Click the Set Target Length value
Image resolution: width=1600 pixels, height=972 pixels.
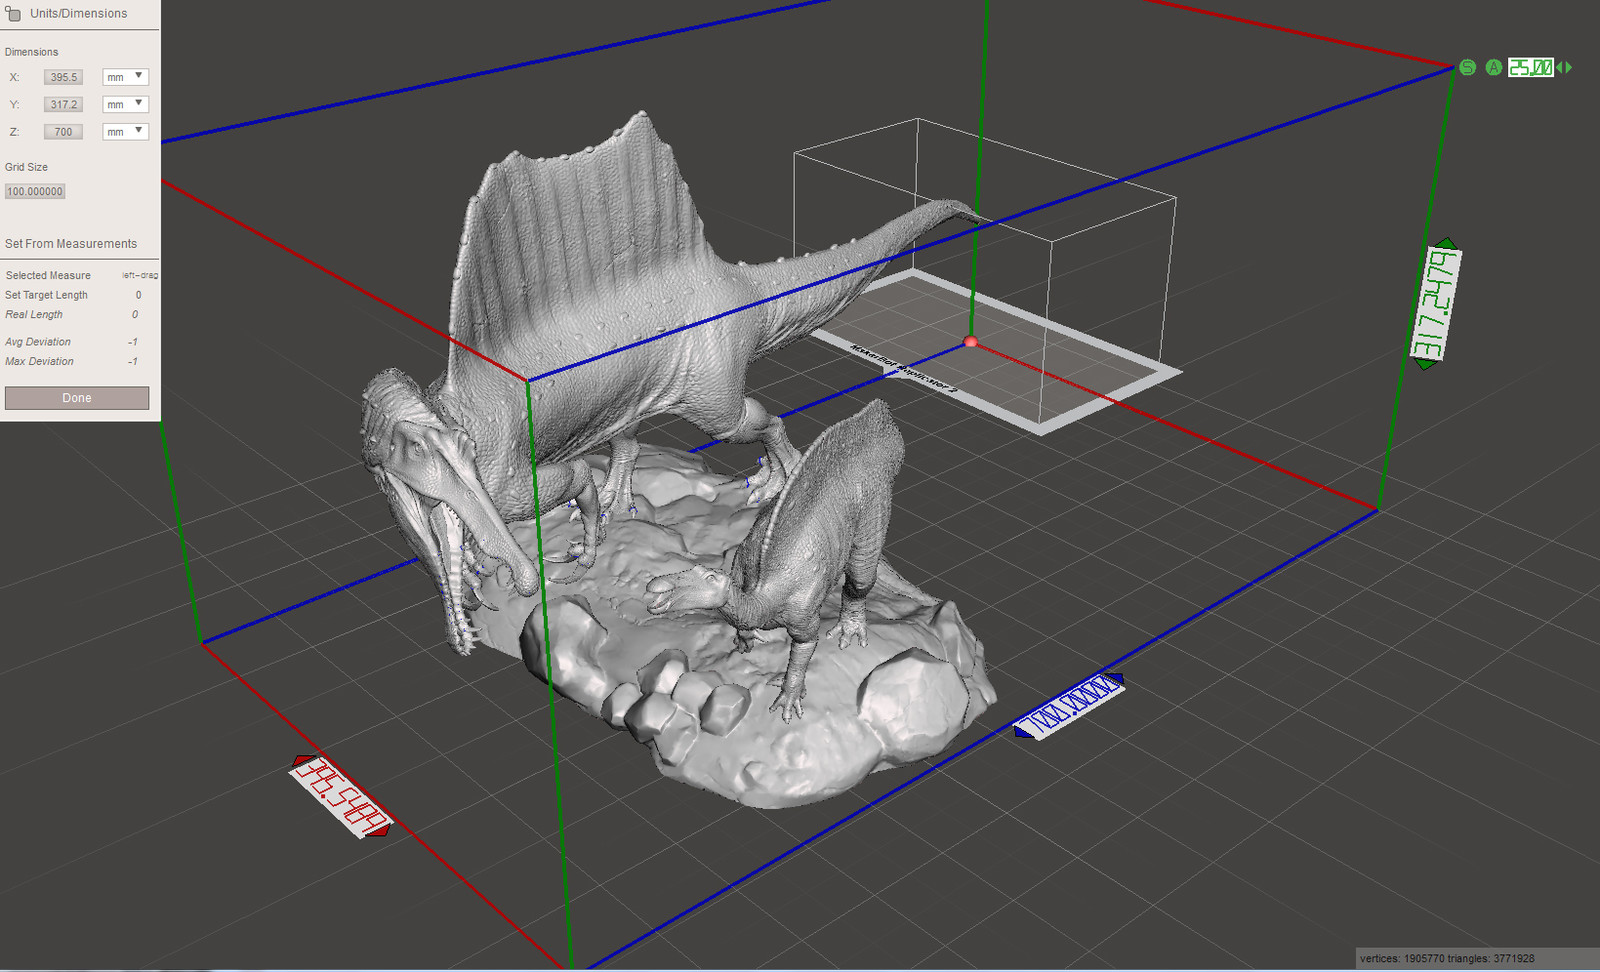point(138,295)
